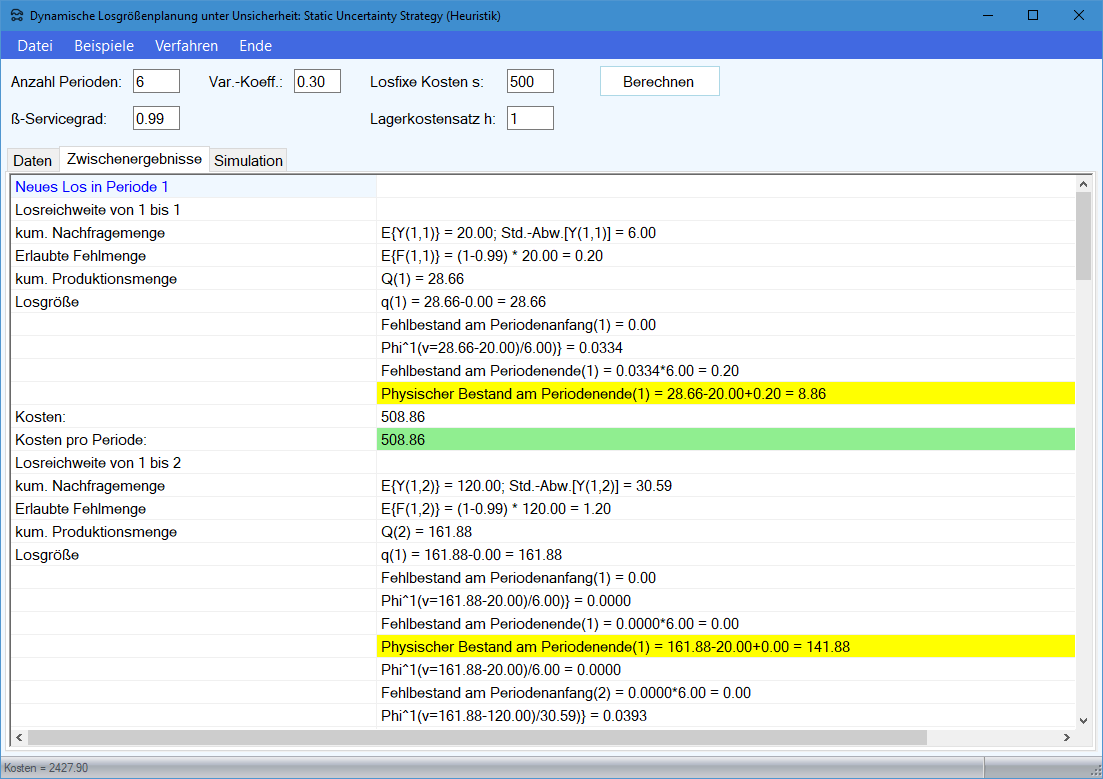Focus the Lagerkostensatz h field
The width and height of the screenshot is (1103, 779).
(x=530, y=119)
